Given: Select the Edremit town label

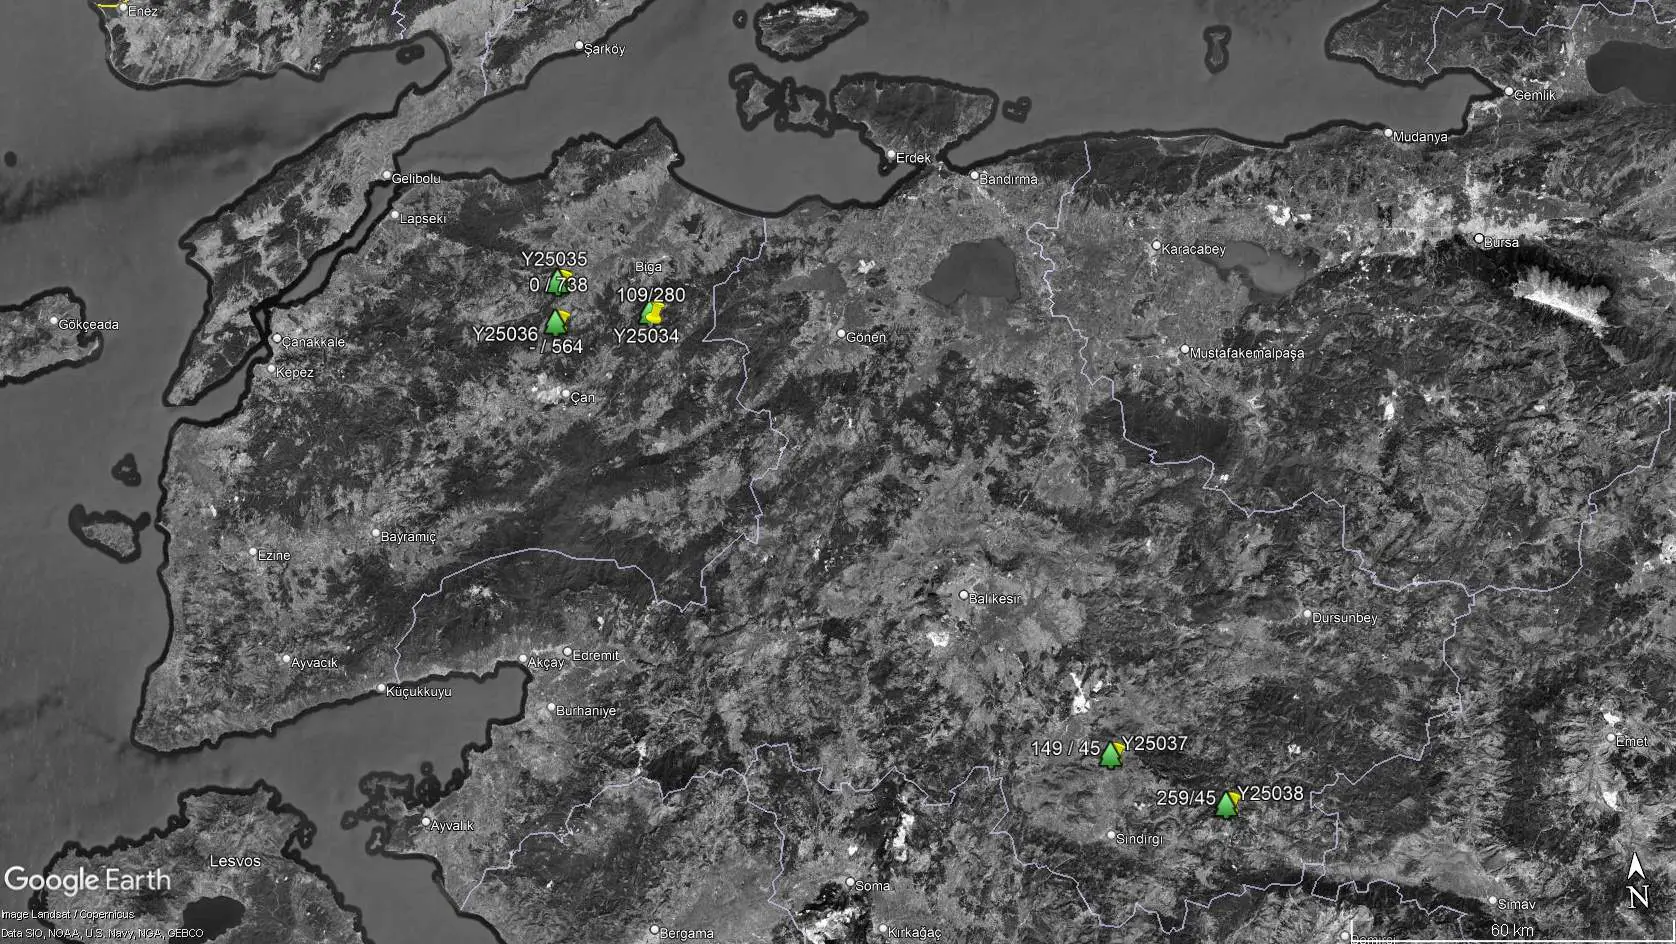Looking at the screenshot, I should pyautogui.click(x=595, y=655).
